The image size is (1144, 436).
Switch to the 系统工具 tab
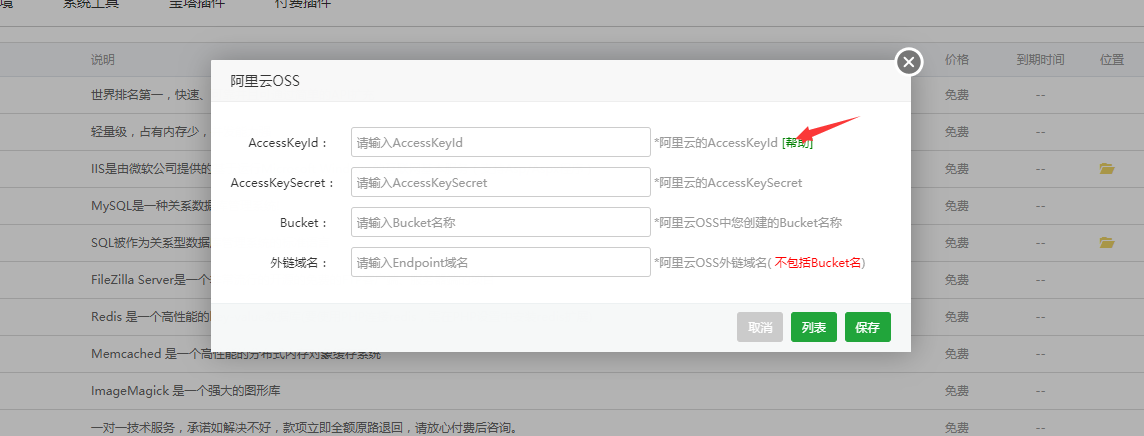click(x=90, y=4)
